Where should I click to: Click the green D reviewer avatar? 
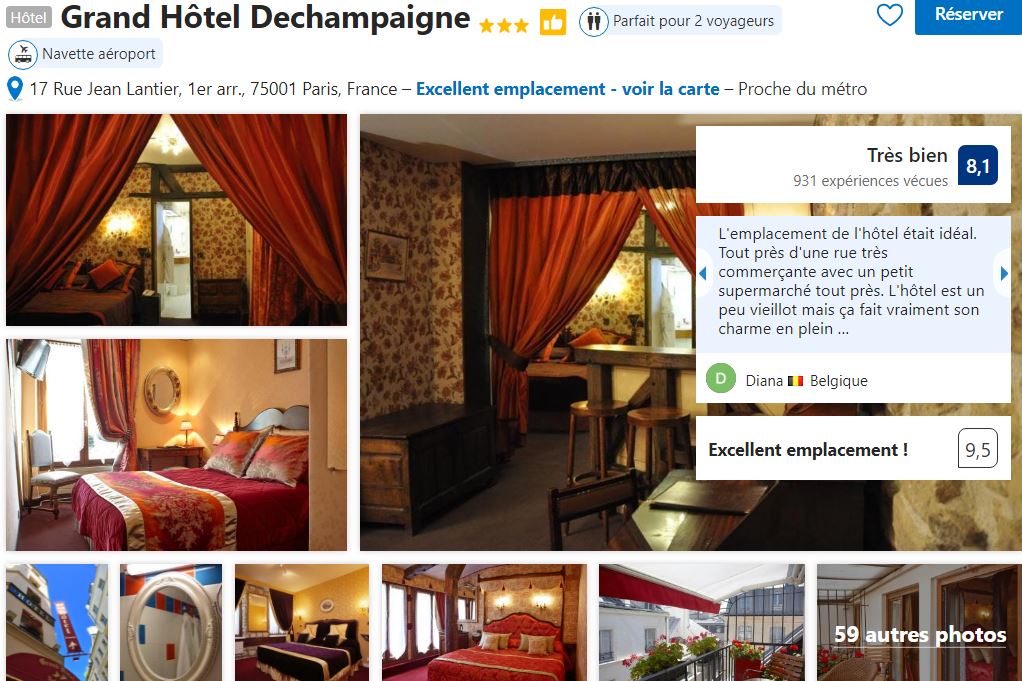pos(721,379)
